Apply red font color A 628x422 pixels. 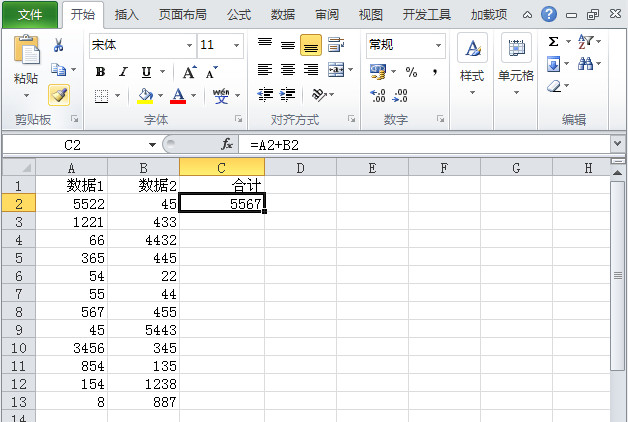coord(178,96)
